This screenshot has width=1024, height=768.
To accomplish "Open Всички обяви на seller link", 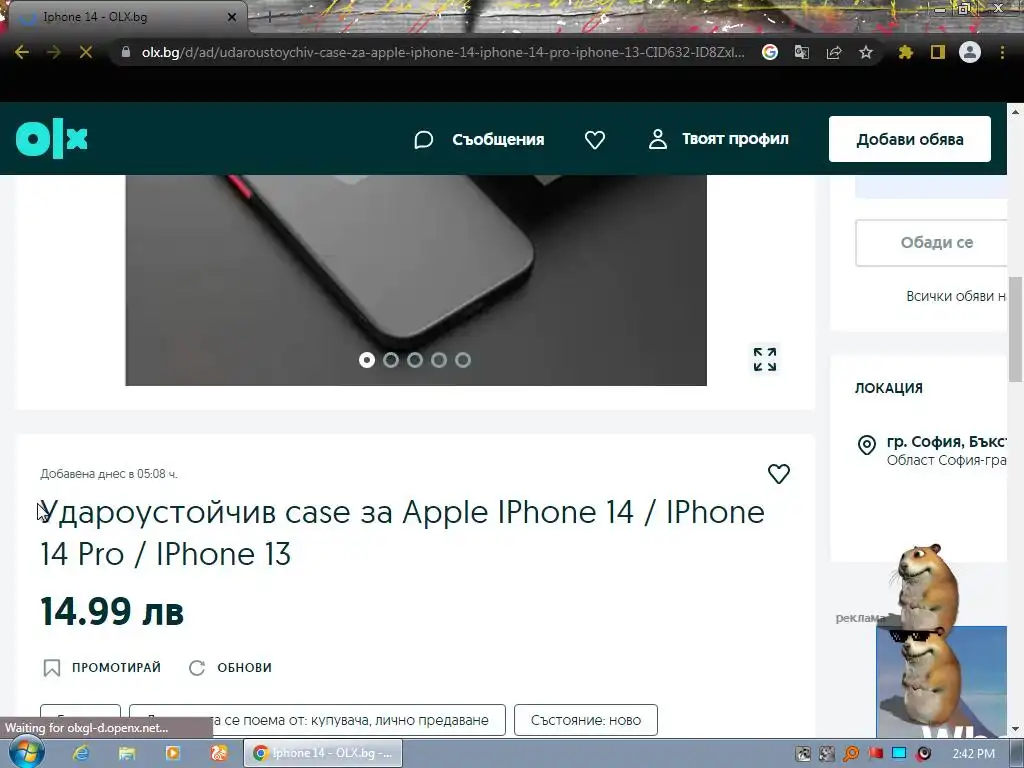I will pos(956,296).
